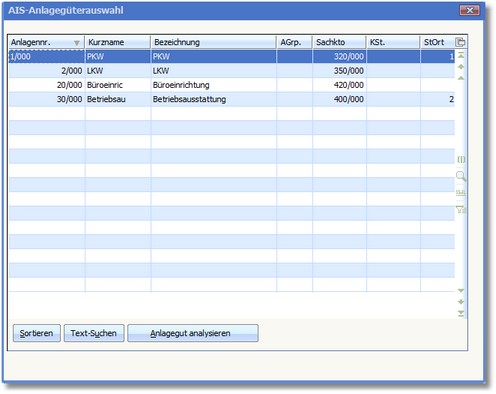Toggle sort arrow in Anlagennr. column header
Viewport: 496px width, 394px height.
pyautogui.click(x=77, y=43)
